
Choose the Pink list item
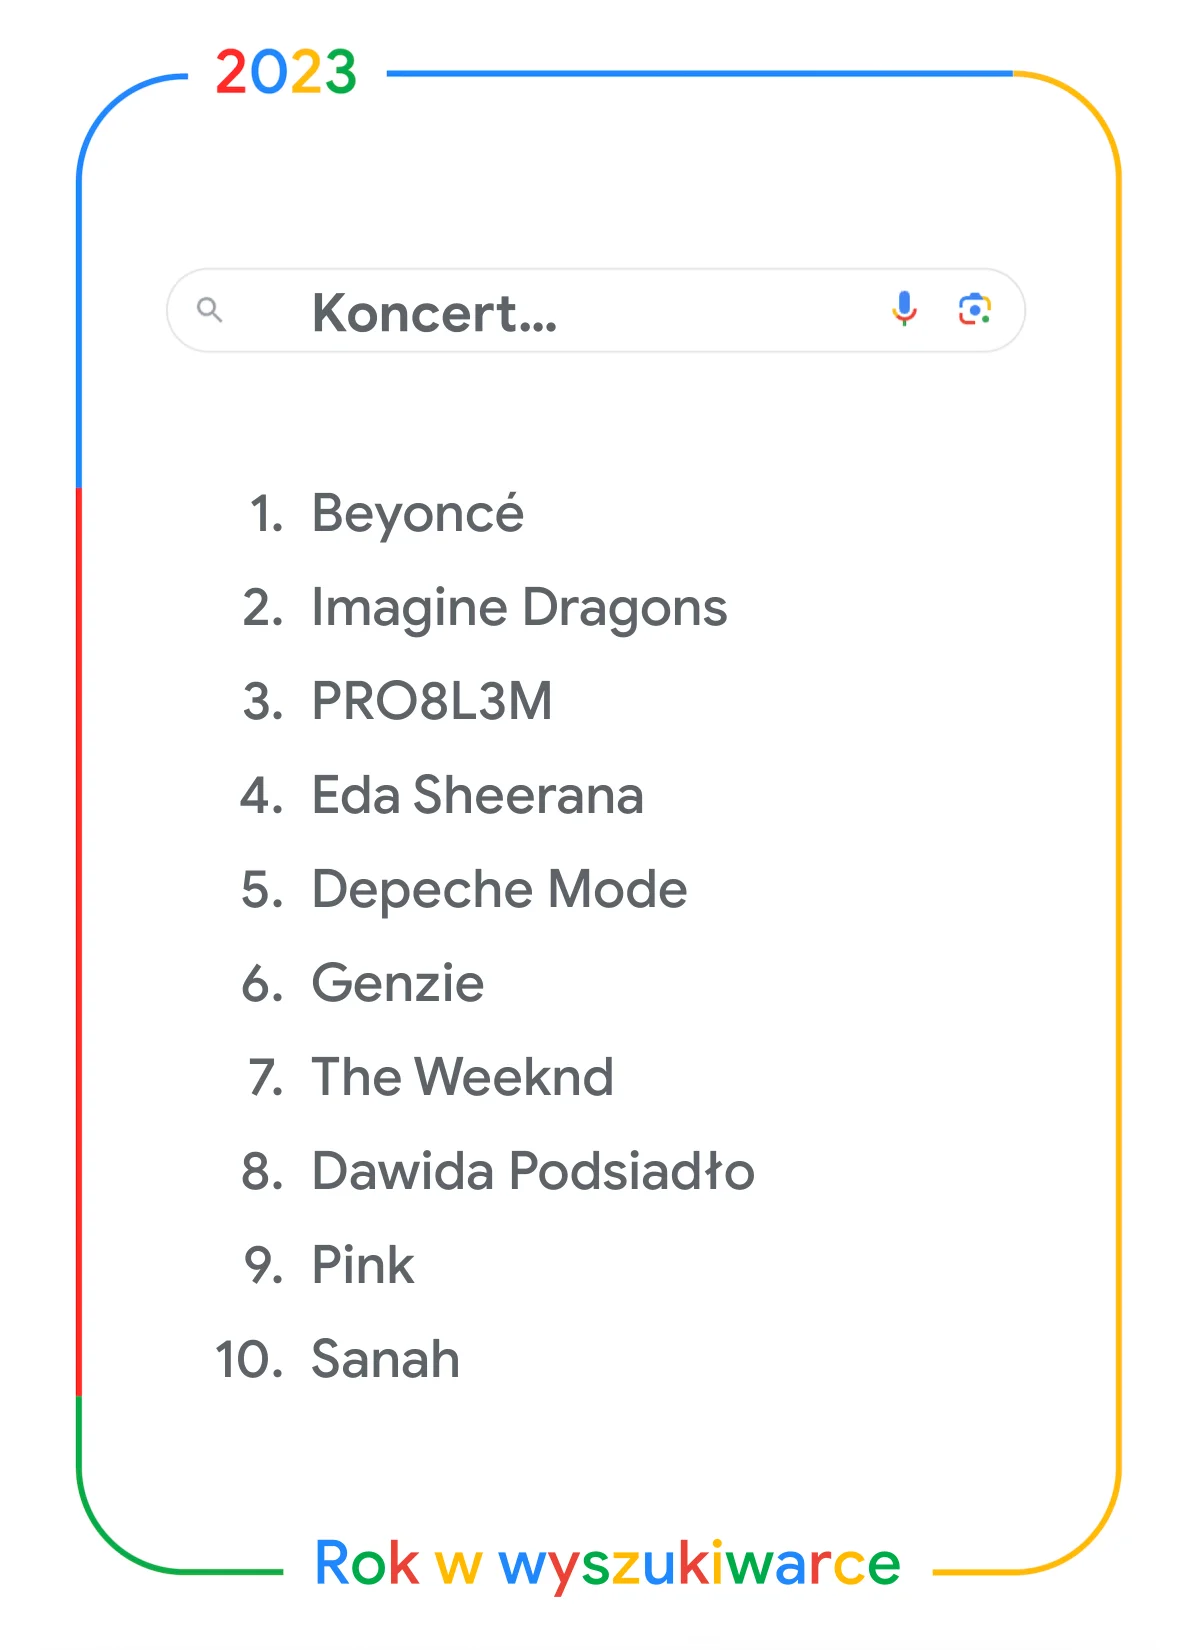(x=363, y=1265)
